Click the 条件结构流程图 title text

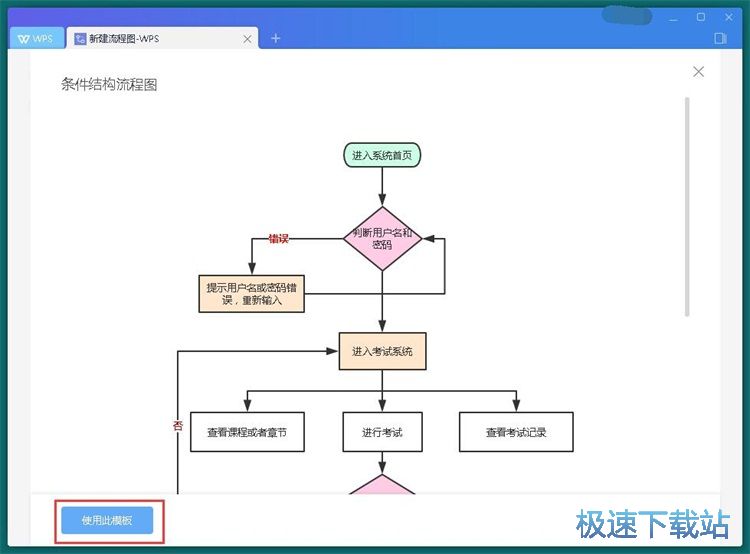(109, 85)
